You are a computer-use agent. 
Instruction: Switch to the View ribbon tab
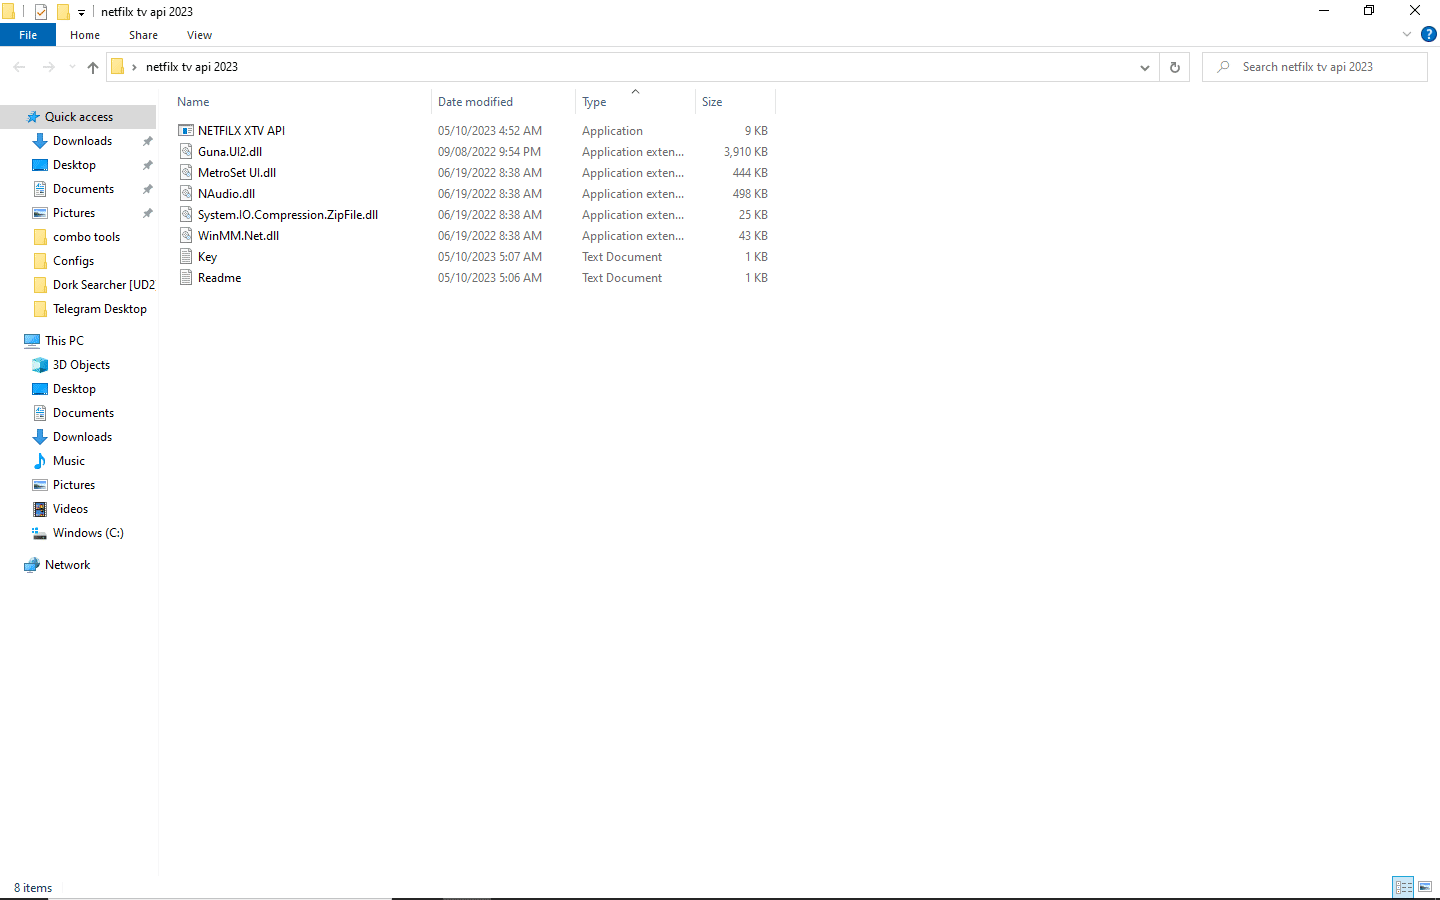tap(199, 35)
